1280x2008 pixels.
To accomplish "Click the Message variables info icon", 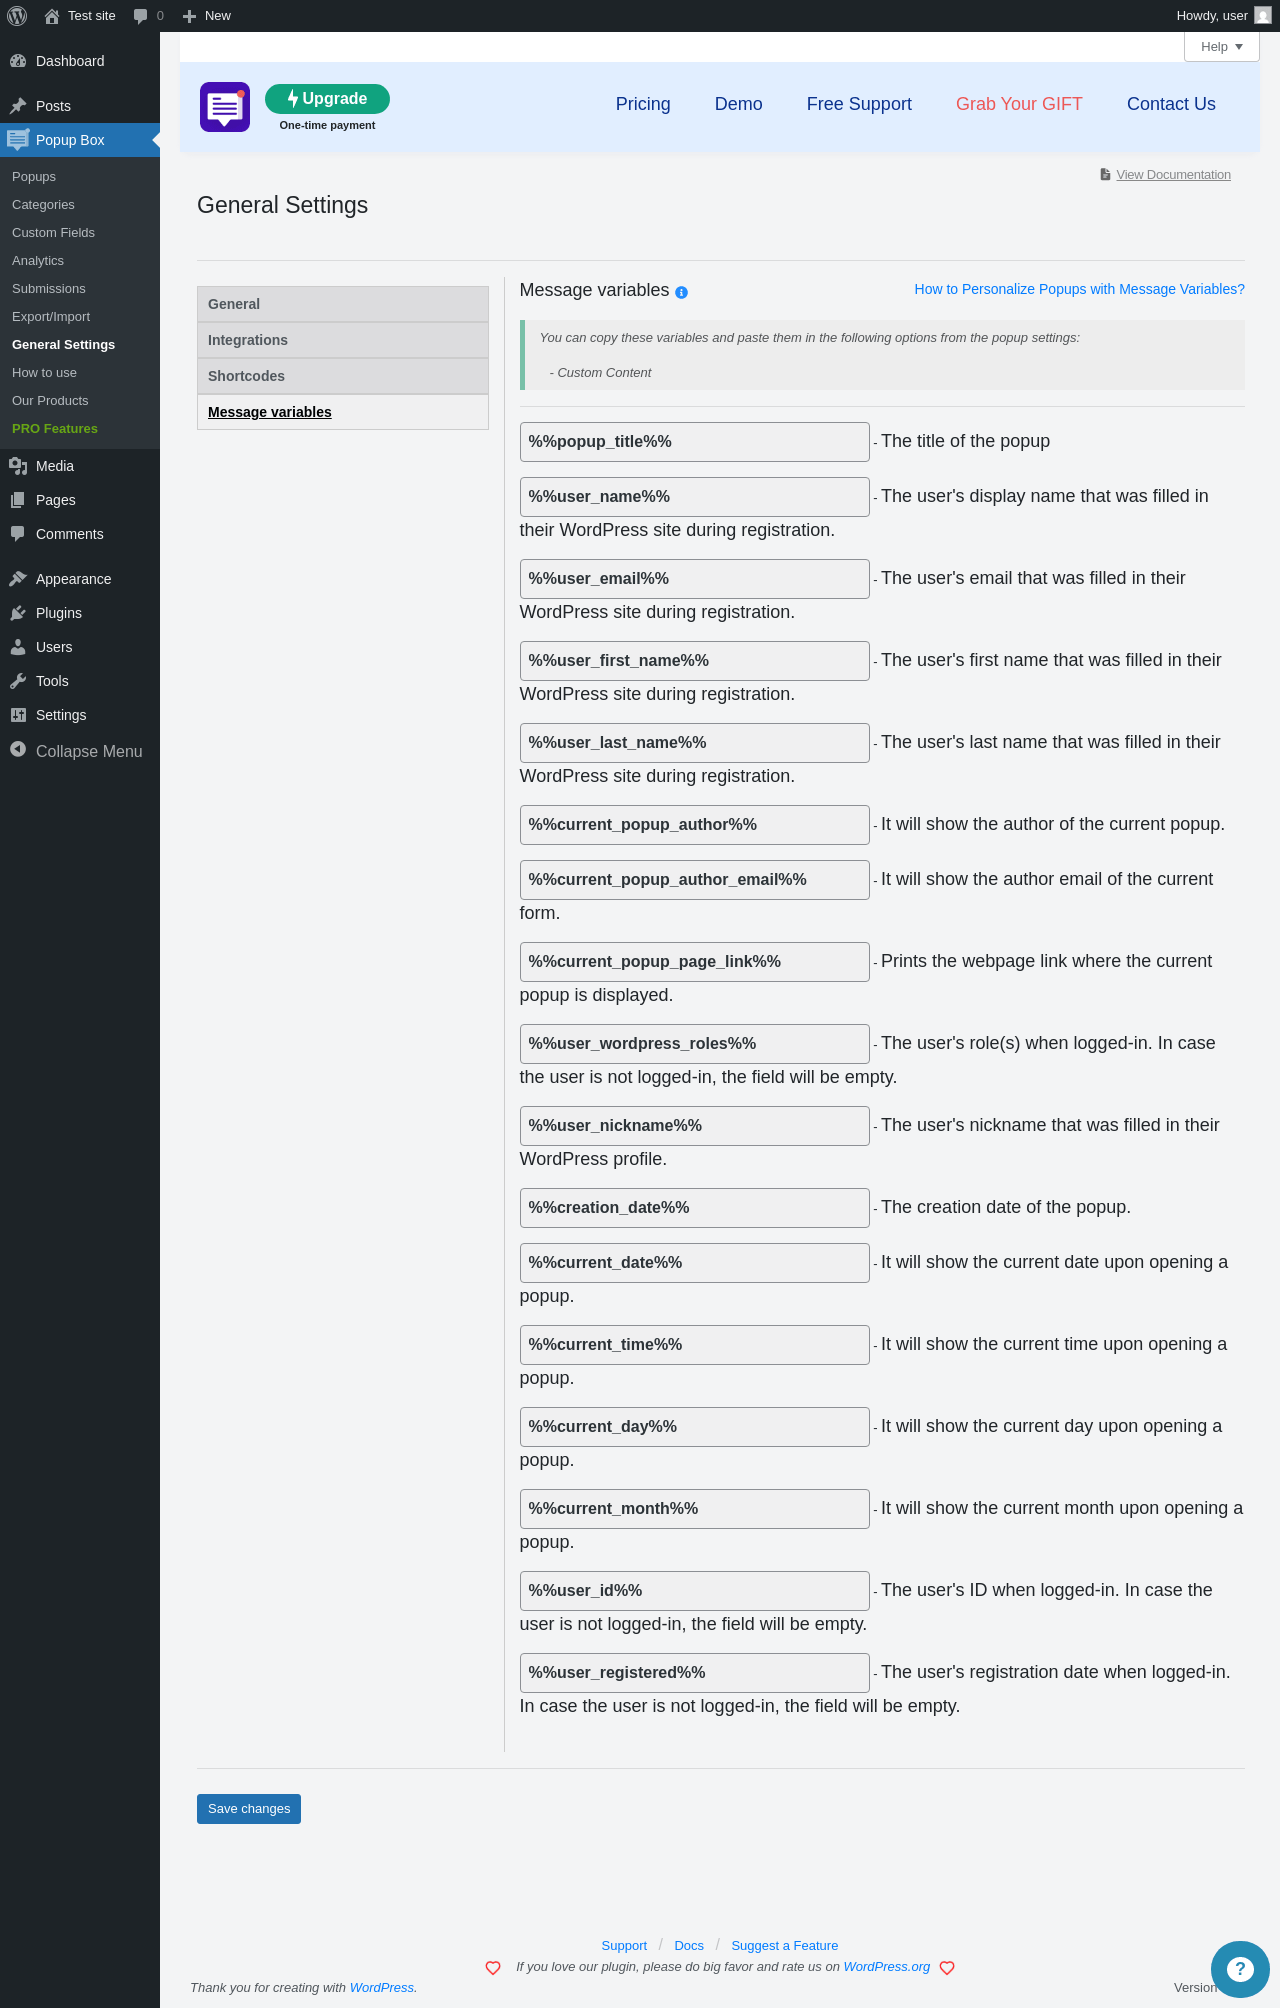I will (682, 293).
